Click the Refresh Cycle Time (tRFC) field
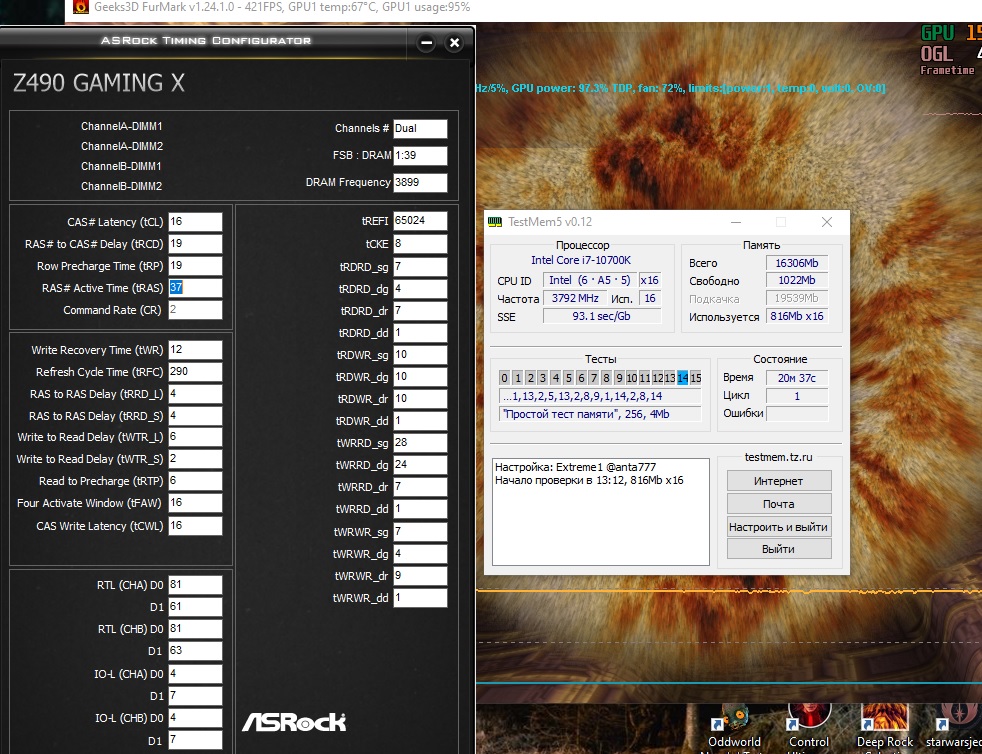This screenshot has width=982, height=754. point(195,371)
